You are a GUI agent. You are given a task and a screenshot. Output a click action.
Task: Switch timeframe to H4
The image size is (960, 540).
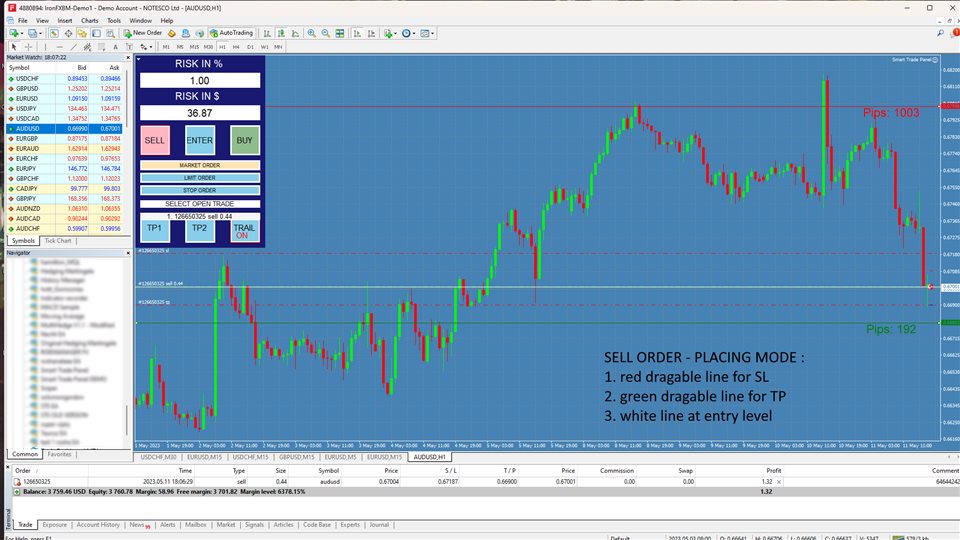[x=236, y=47]
